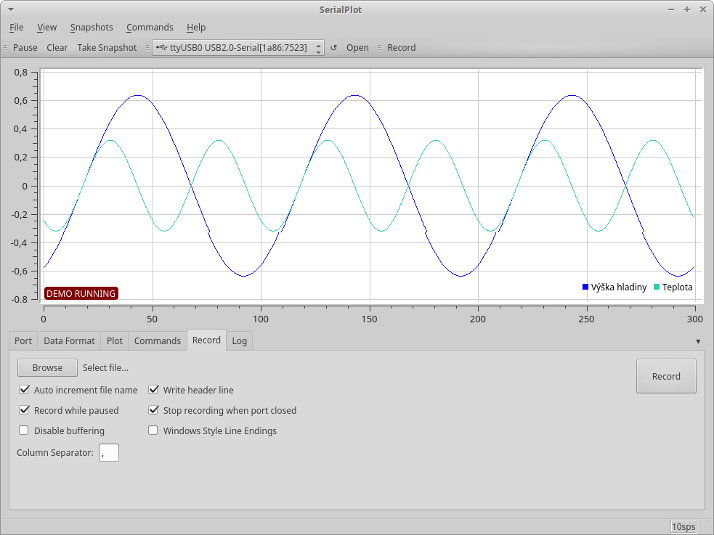The height and width of the screenshot is (535, 714).
Task: Open the ttyUSB0 serial port dropdown
Action: tap(238, 47)
